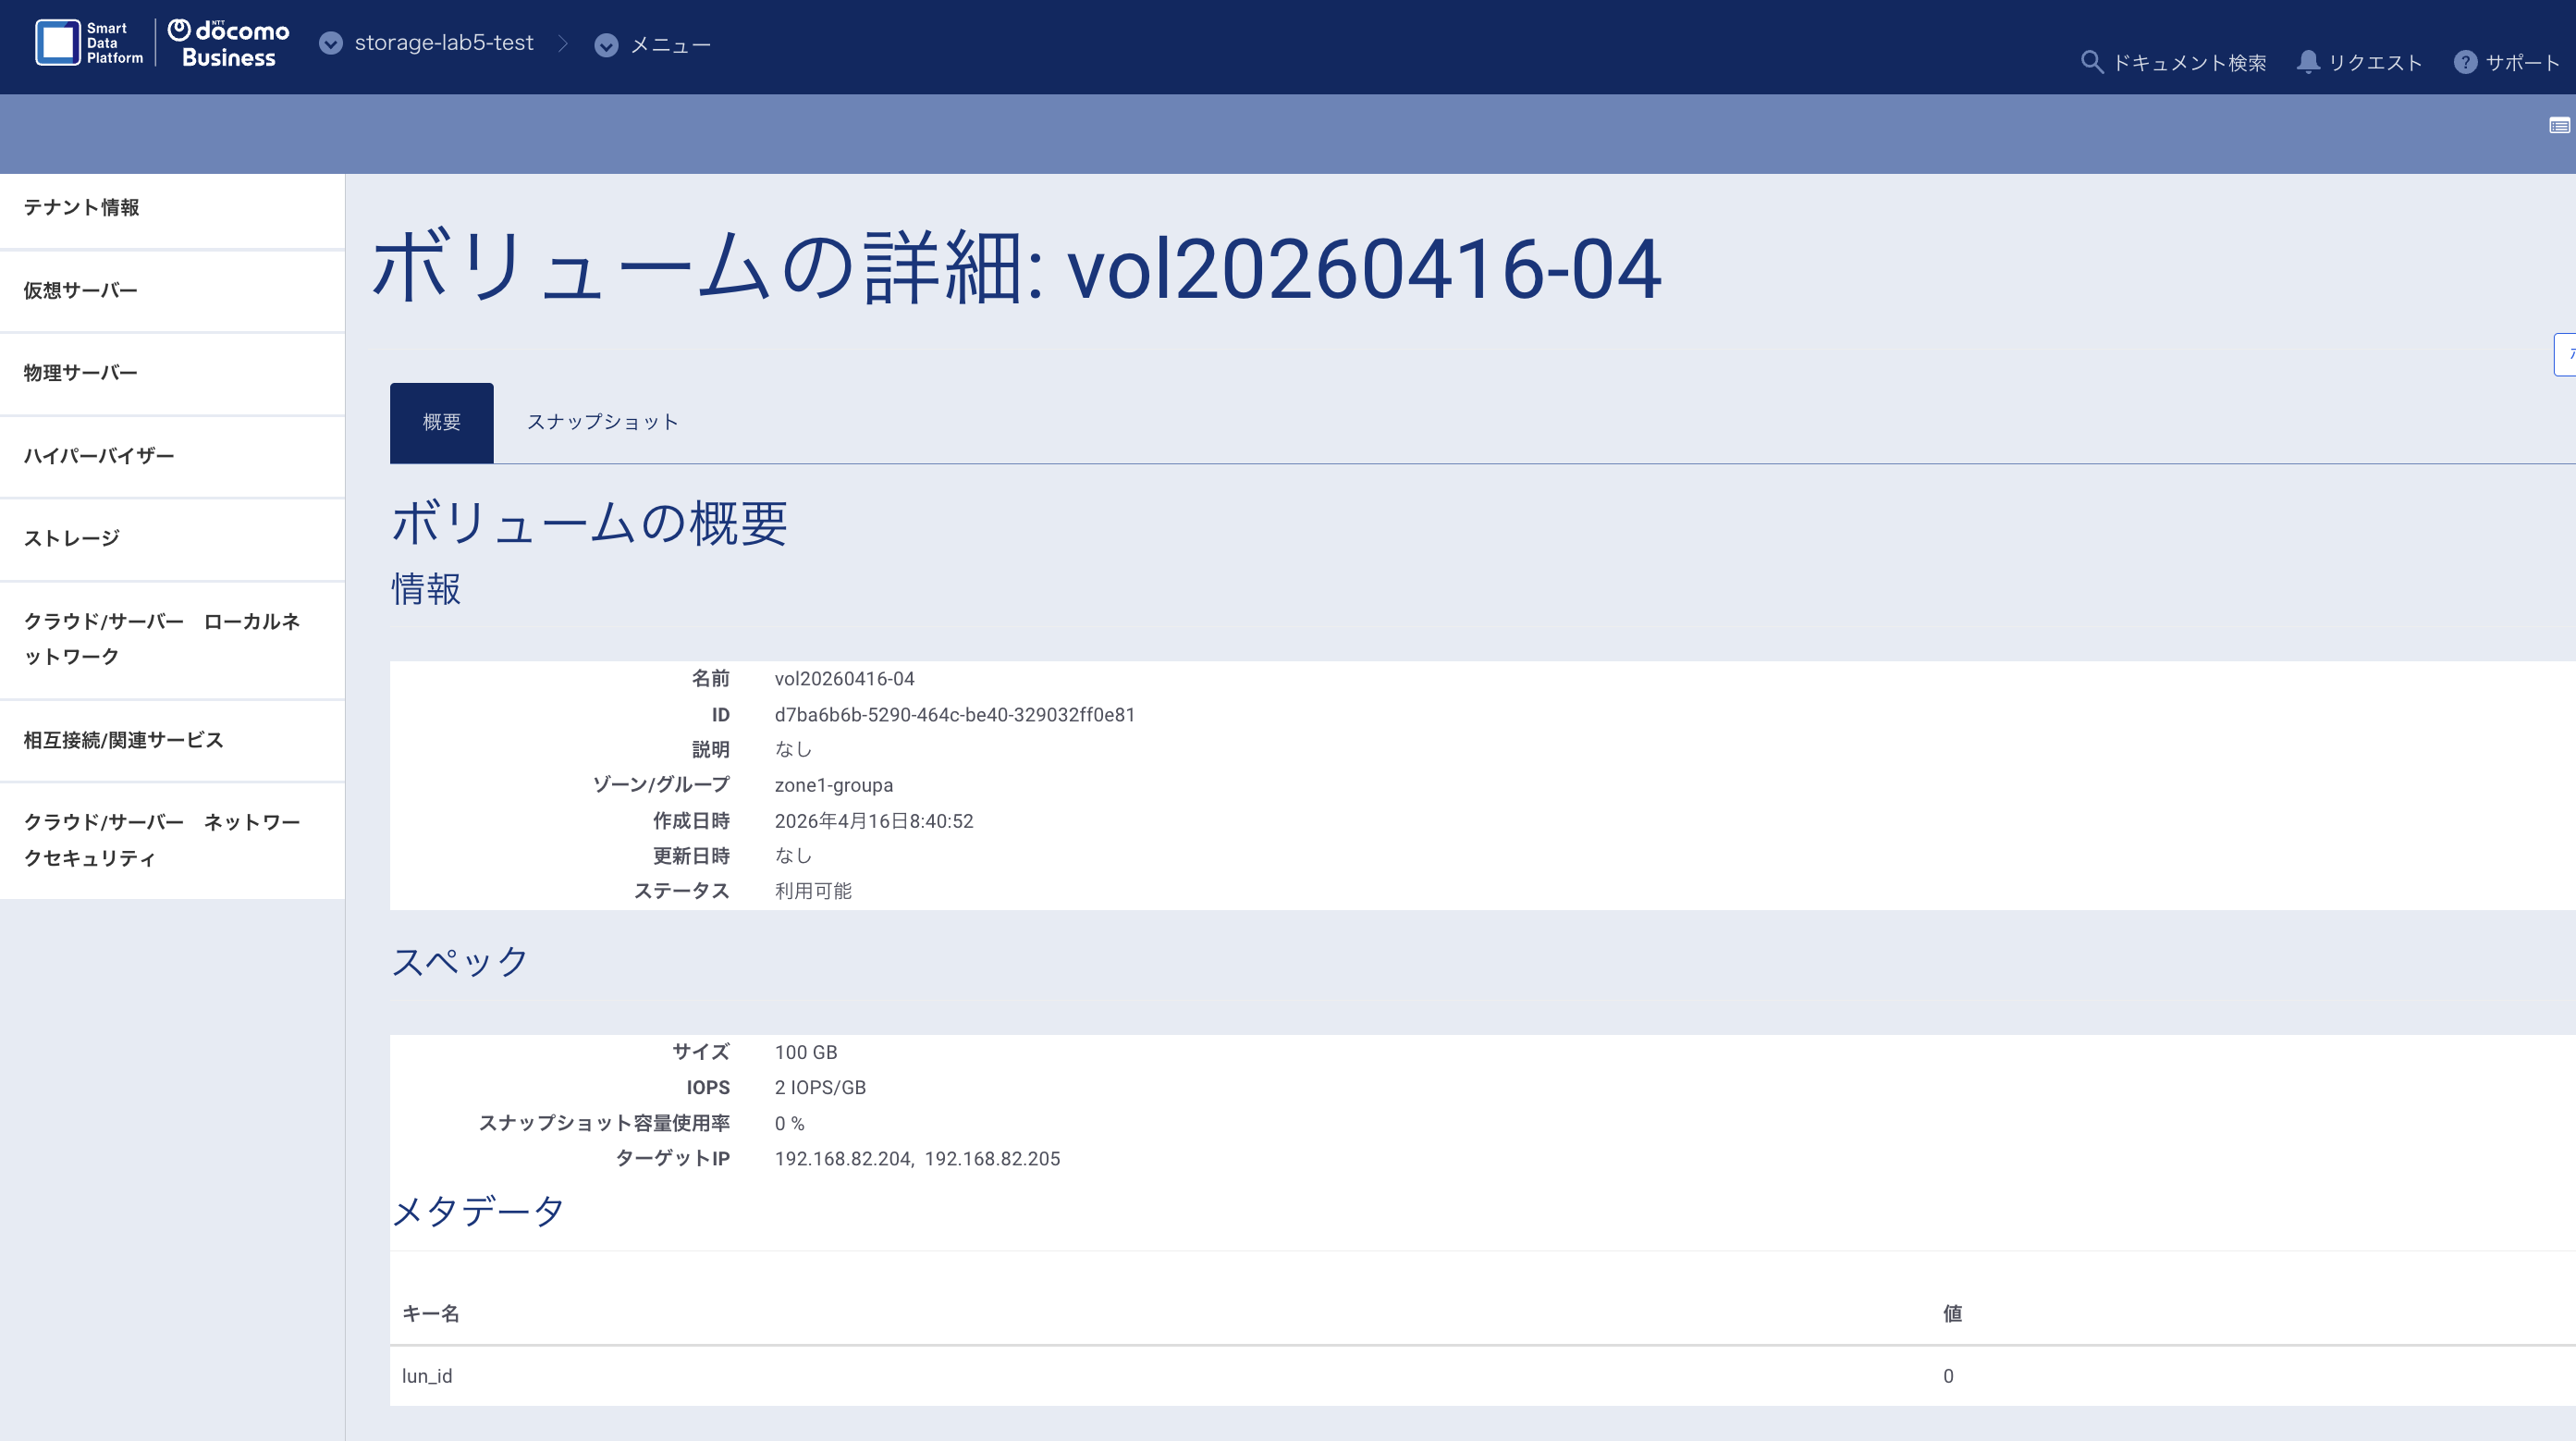Click the docomo Business logo

[228, 43]
